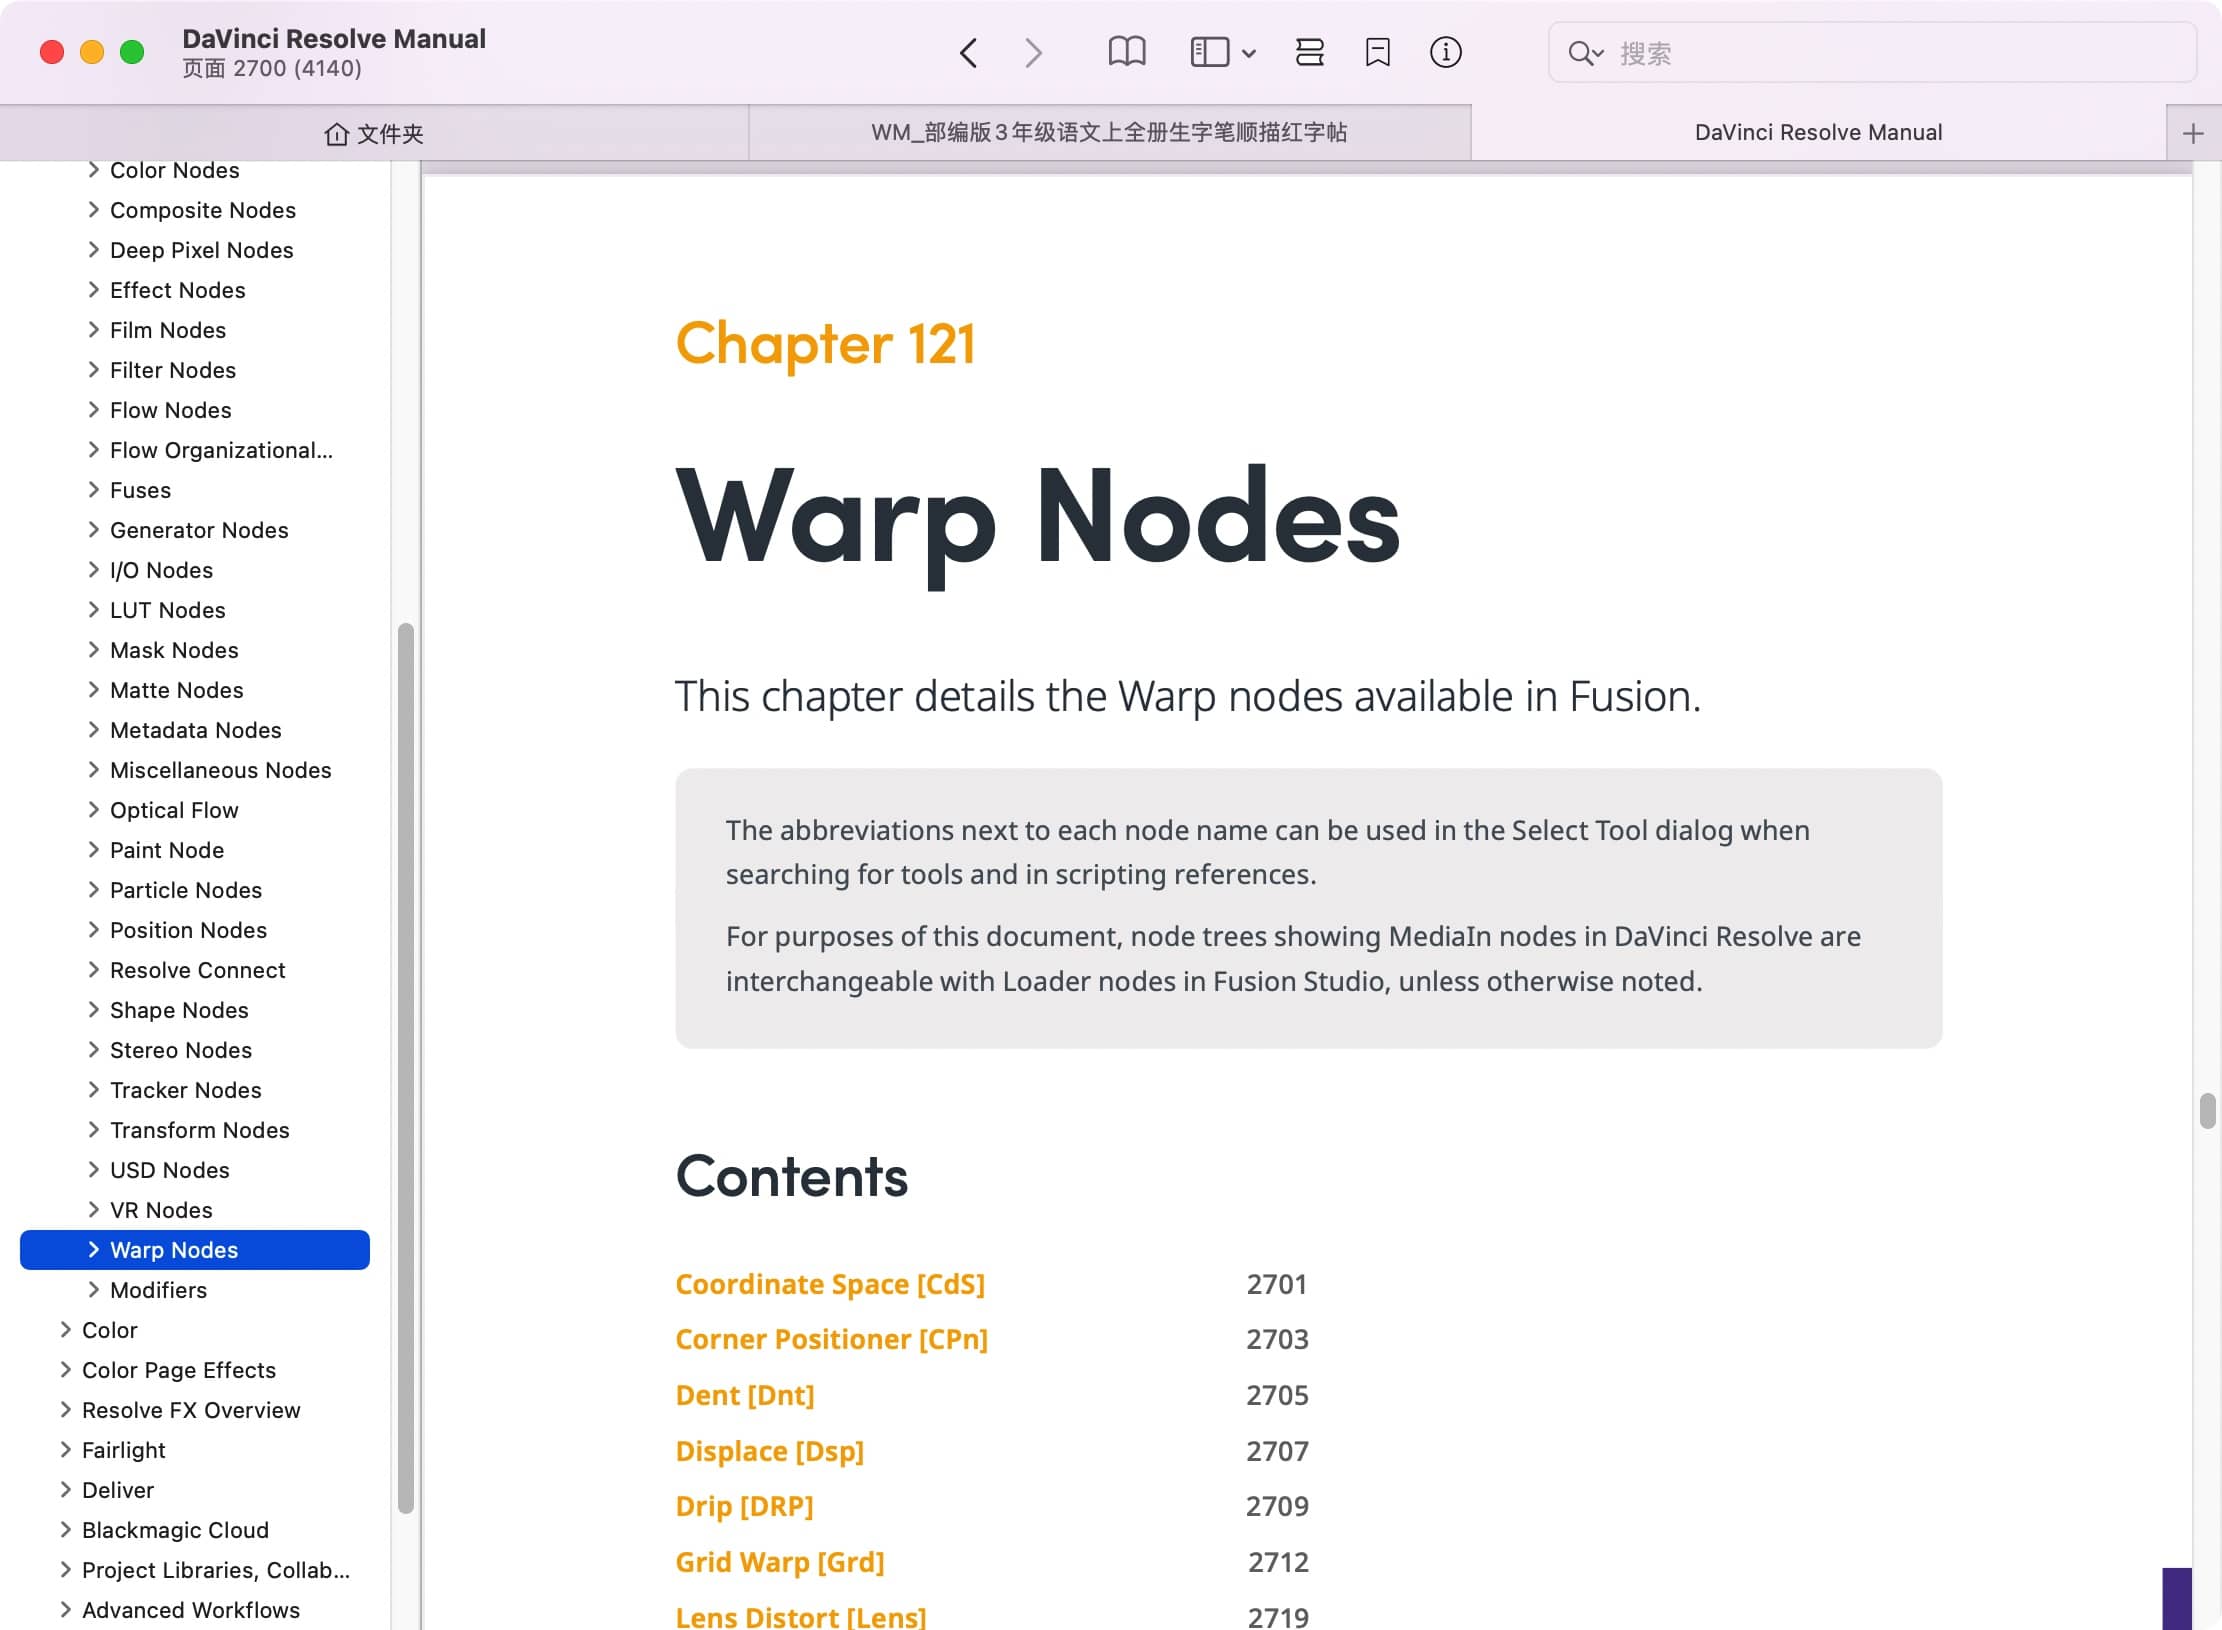Click the search magnifier icon
Viewport: 2222px width, 1630px height.
click(1585, 53)
